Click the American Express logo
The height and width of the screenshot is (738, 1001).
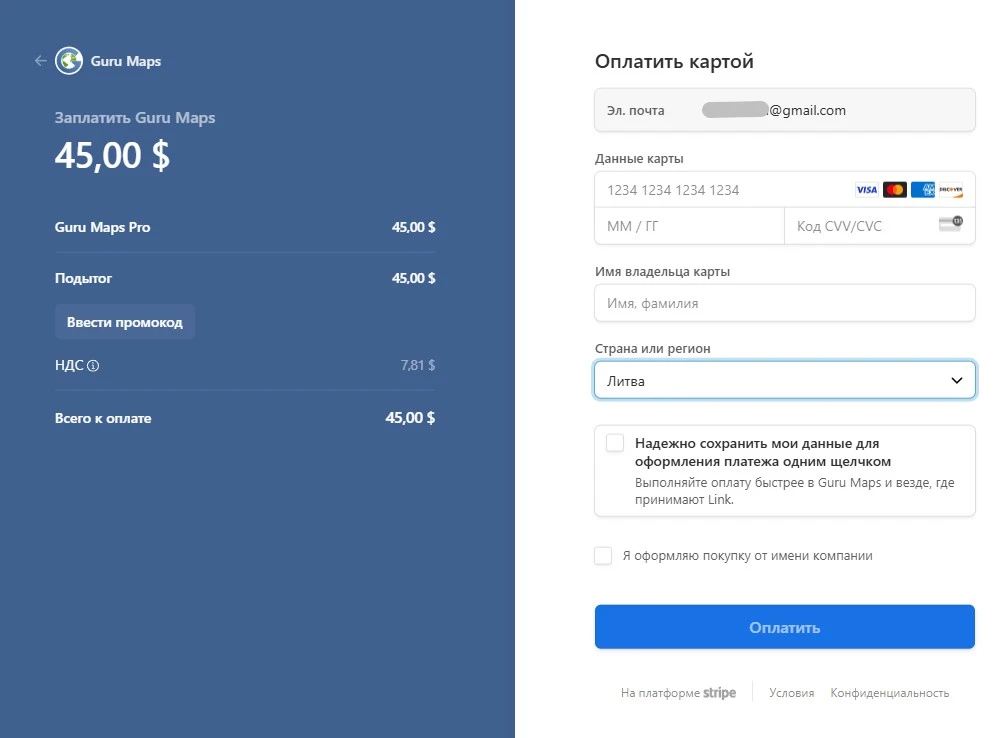922,190
